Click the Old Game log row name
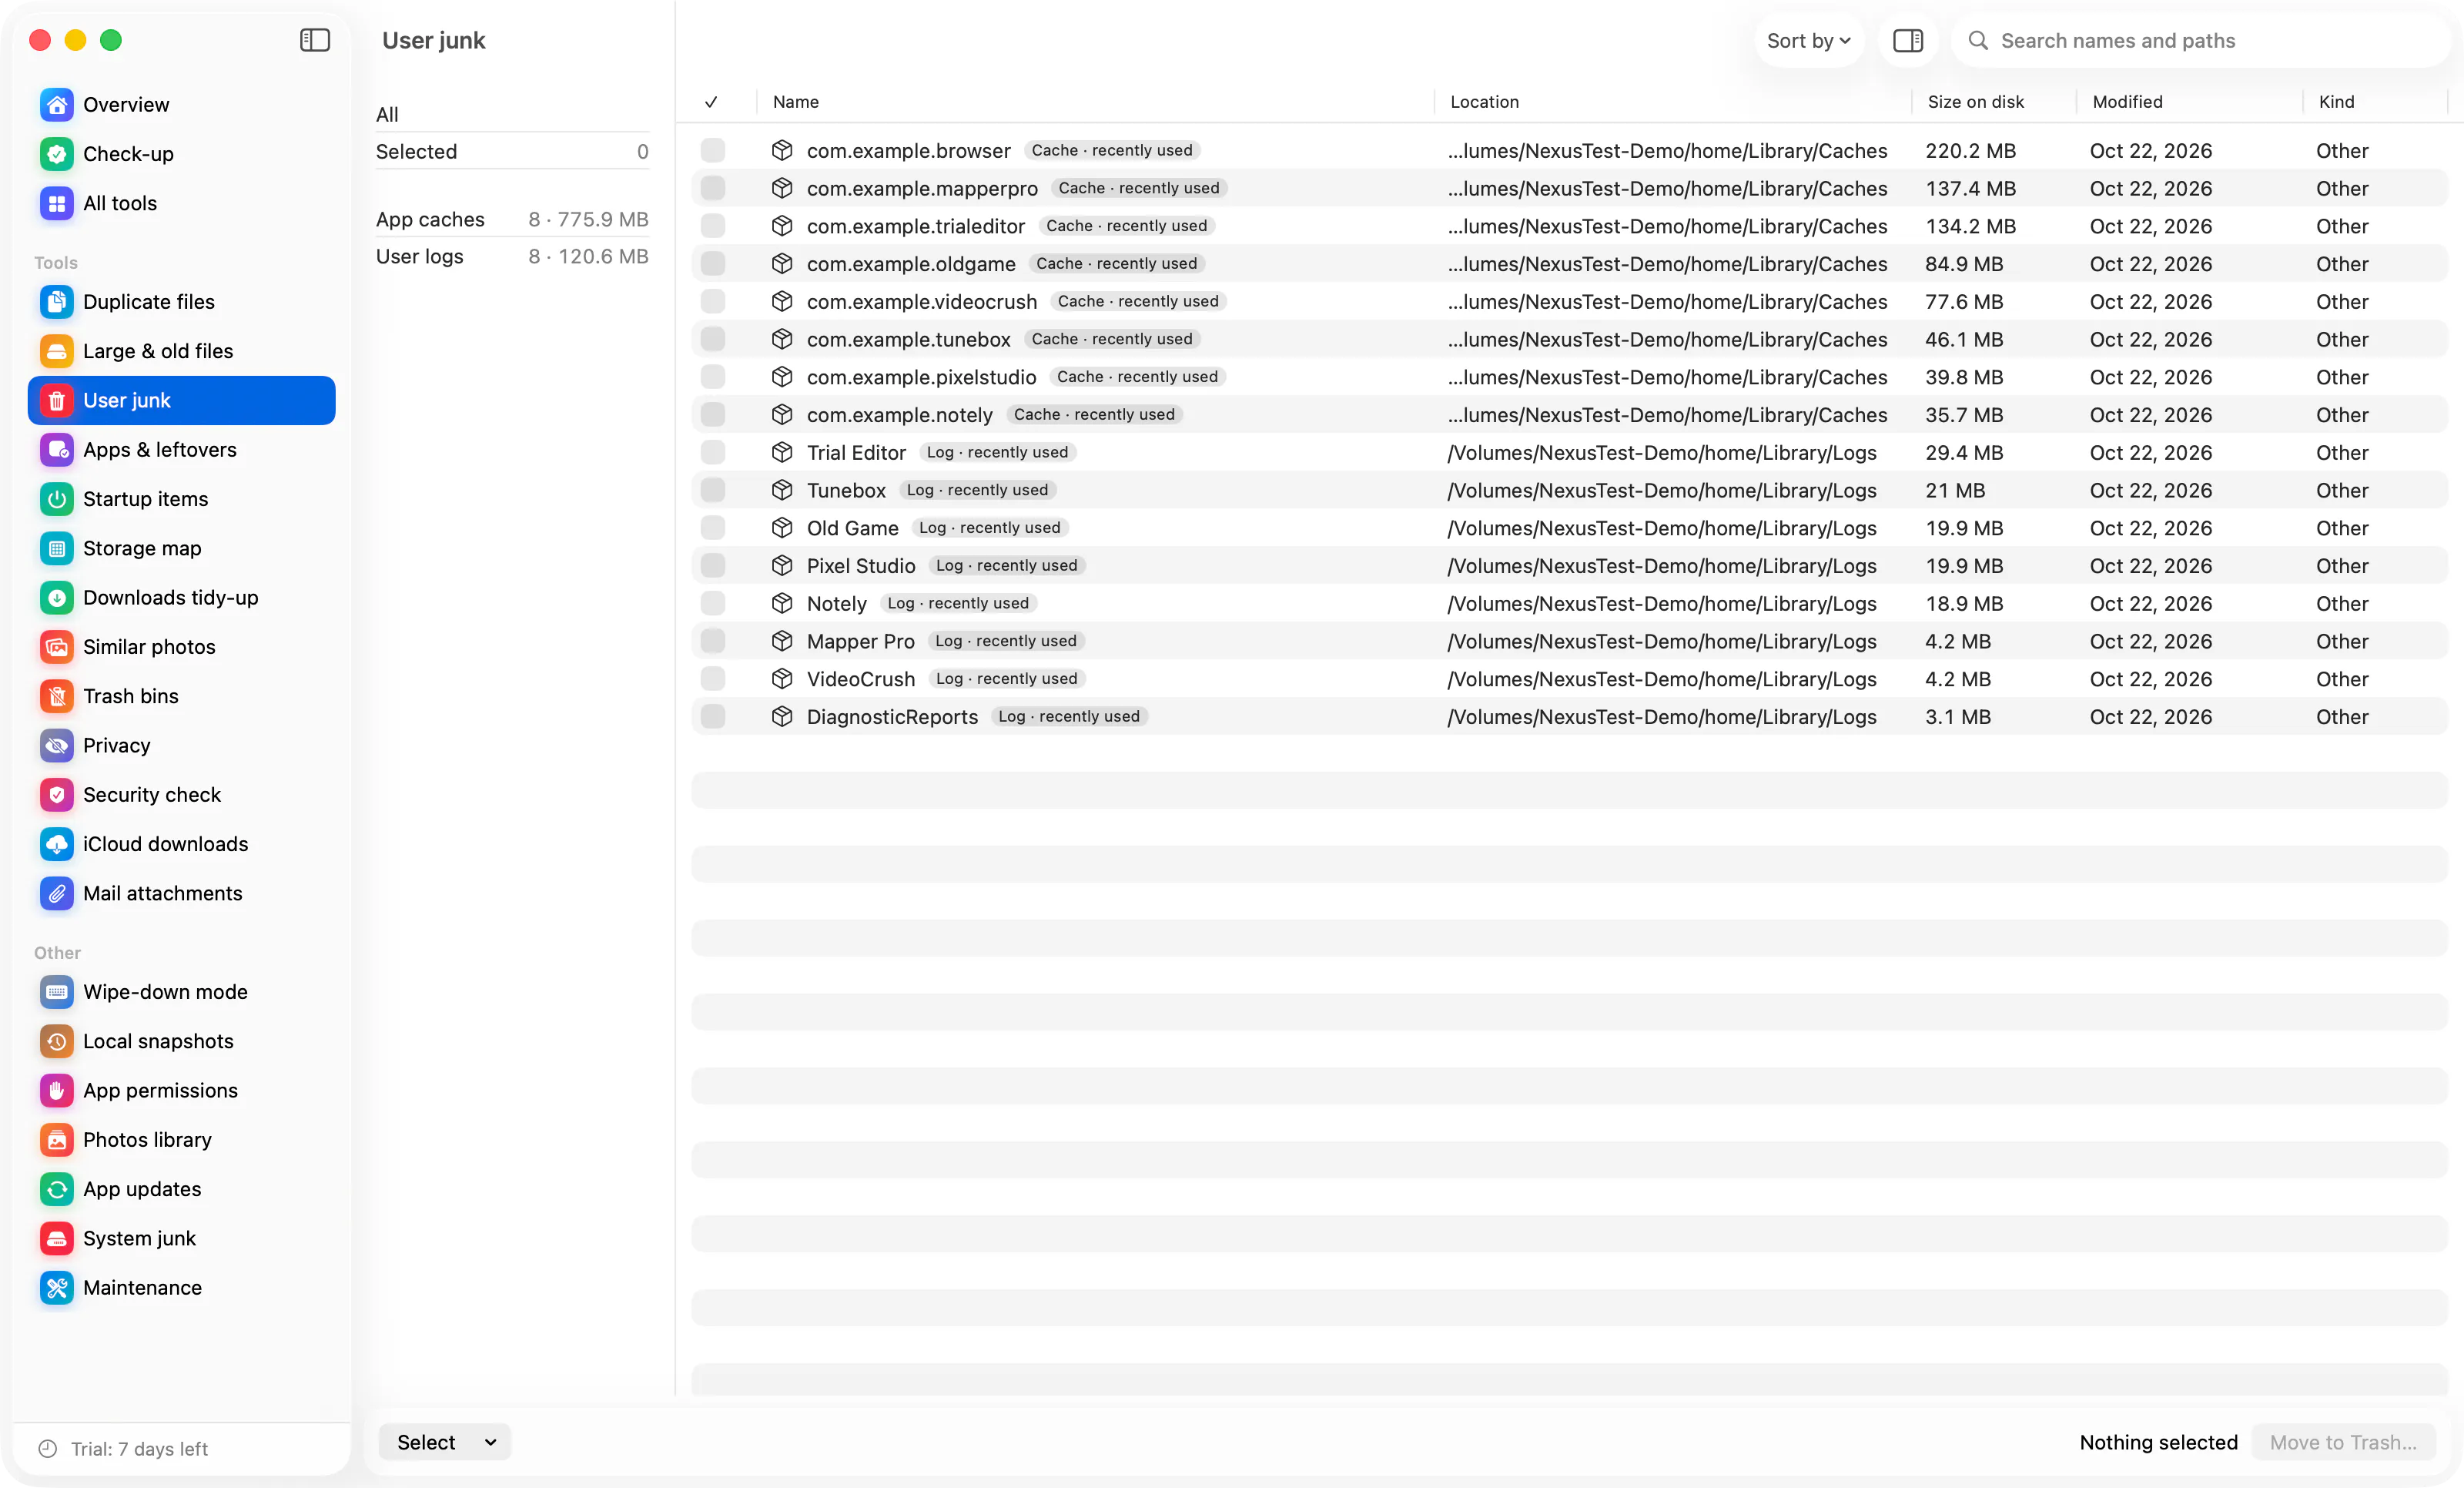Image resolution: width=2464 pixels, height=1488 pixels. point(853,528)
